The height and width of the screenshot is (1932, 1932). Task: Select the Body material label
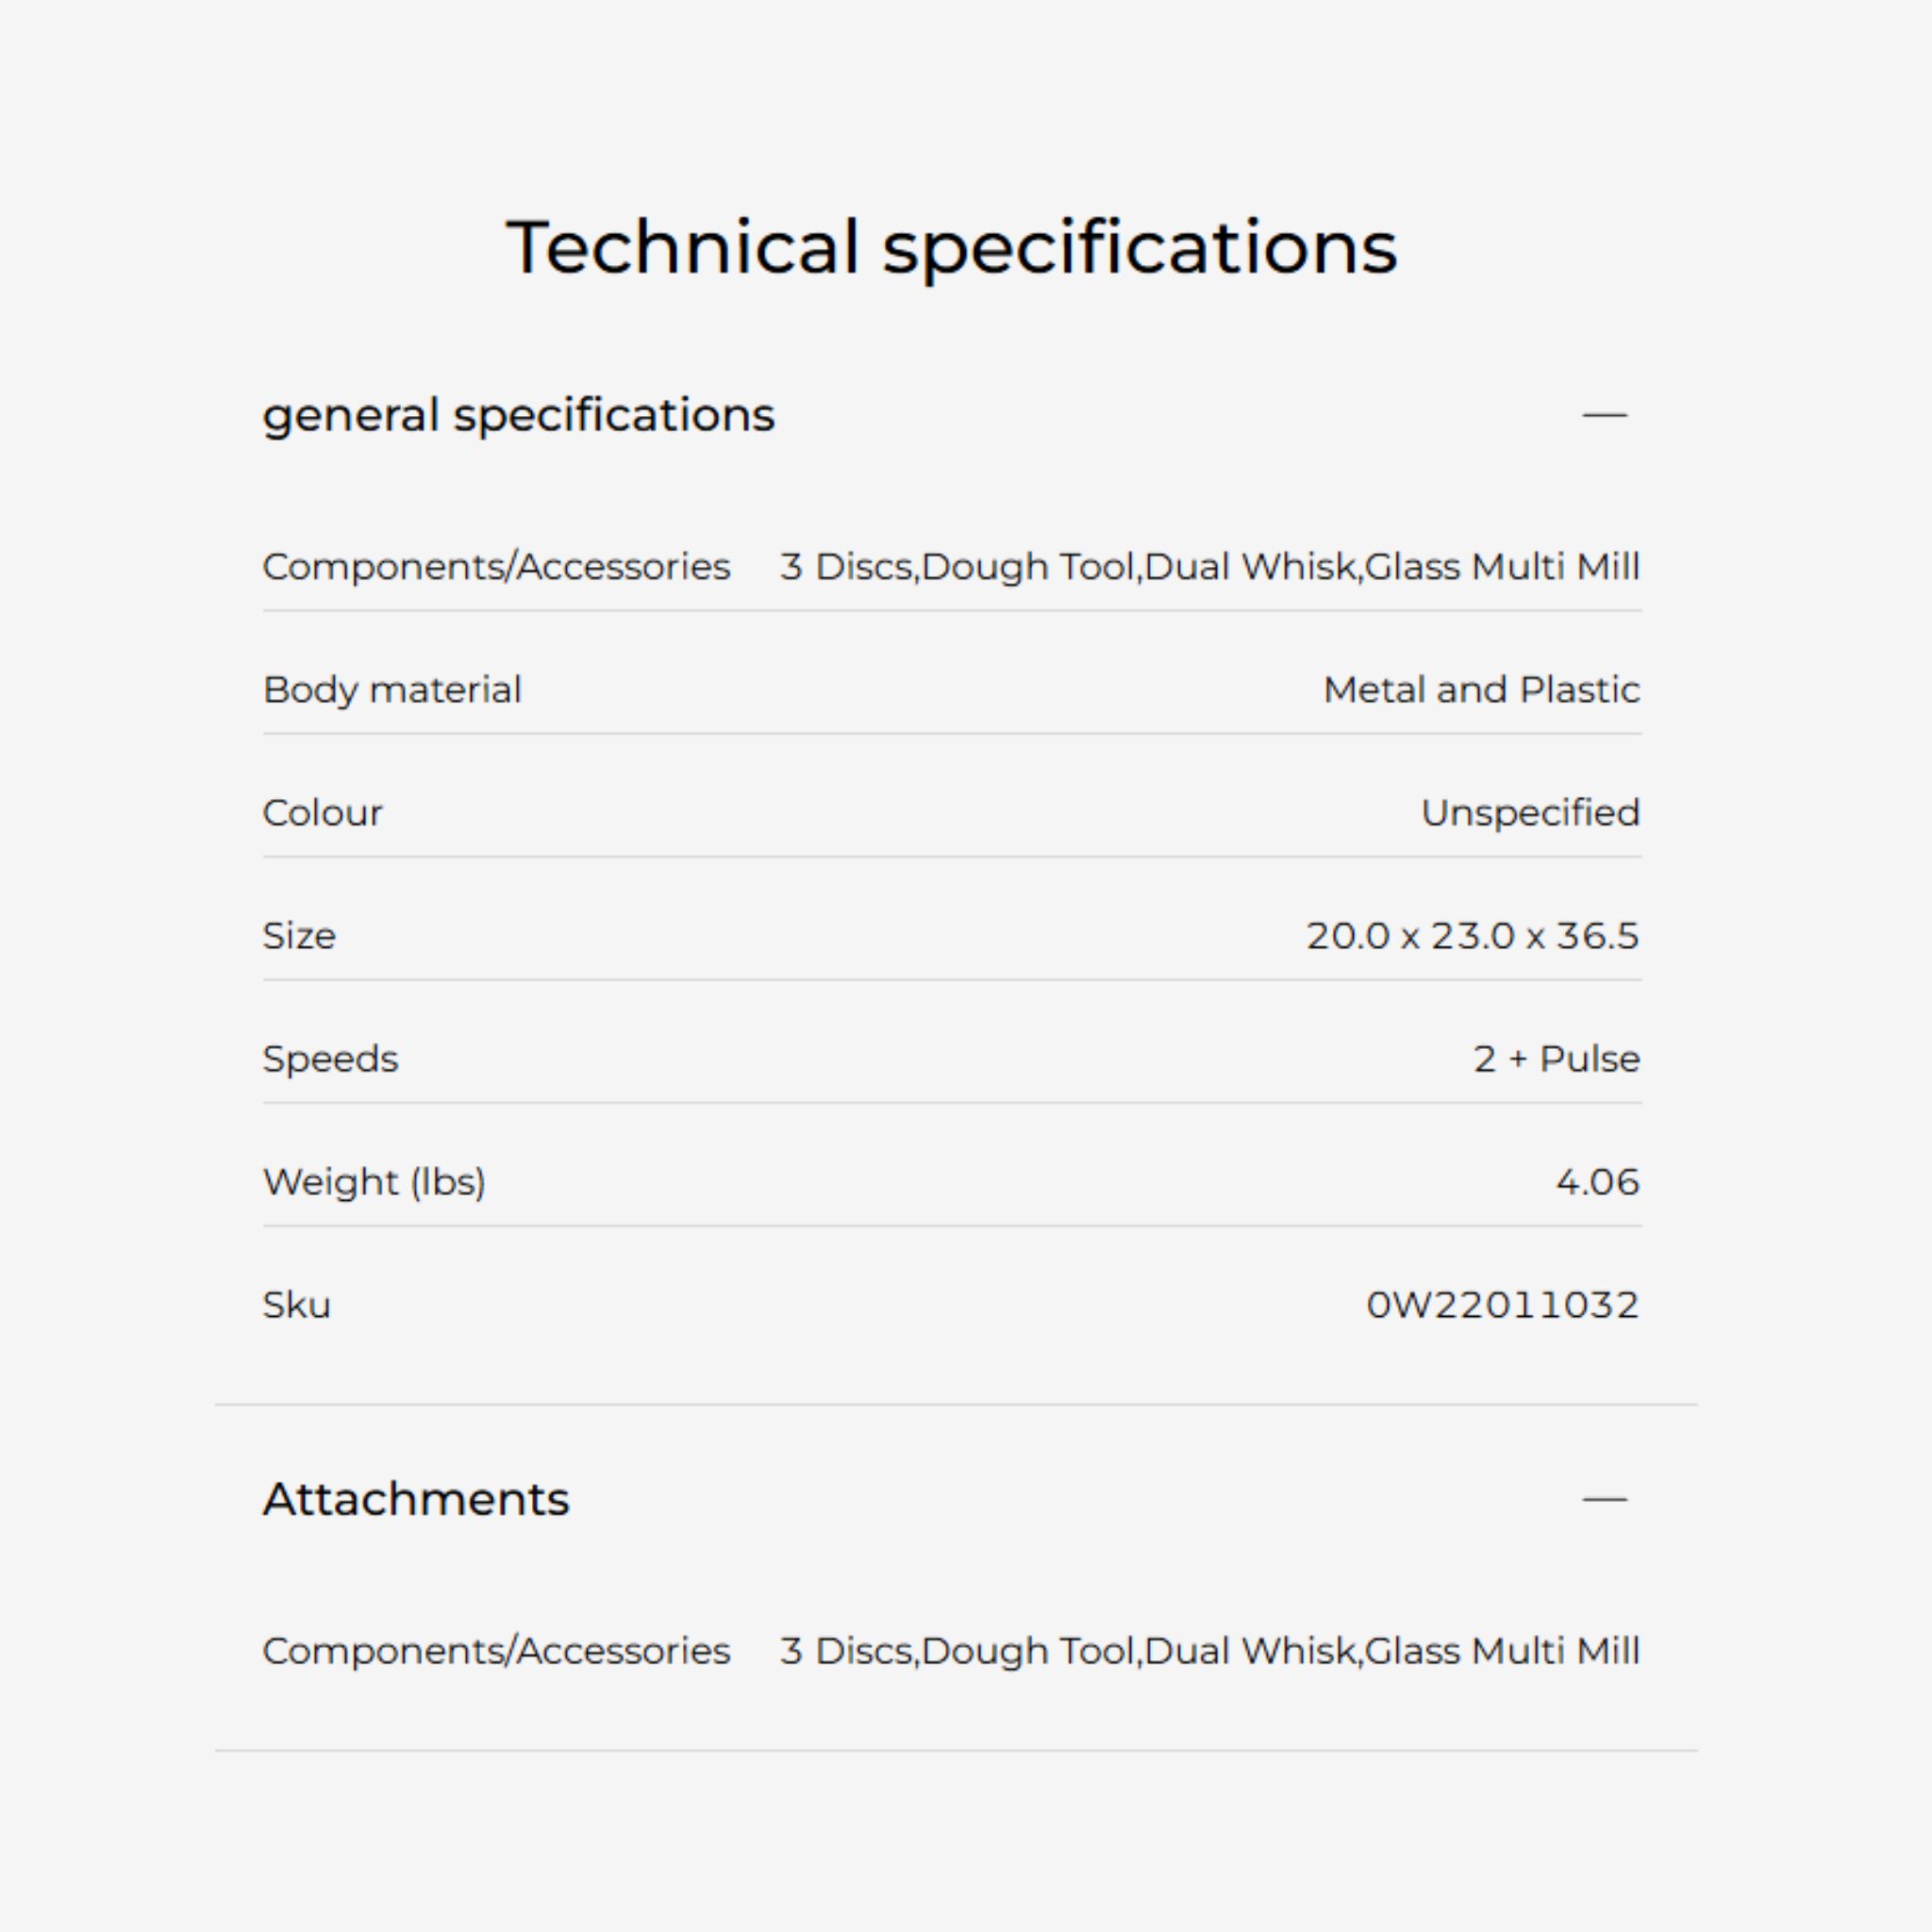tap(392, 690)
